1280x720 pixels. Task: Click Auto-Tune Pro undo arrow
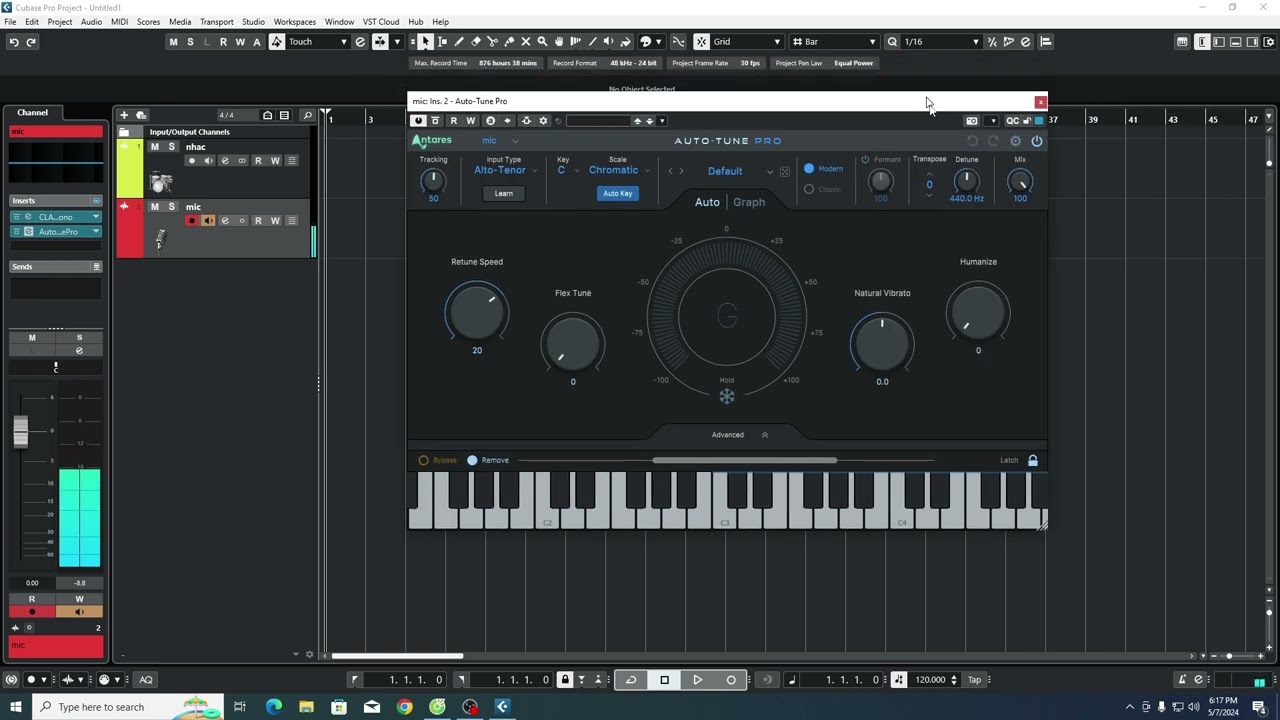coord(972,141)
